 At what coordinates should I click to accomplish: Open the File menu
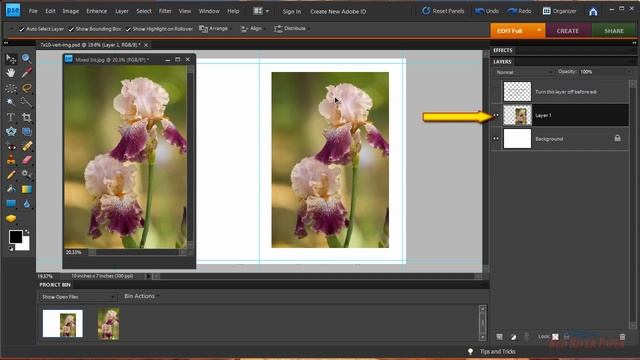(33, 11)
